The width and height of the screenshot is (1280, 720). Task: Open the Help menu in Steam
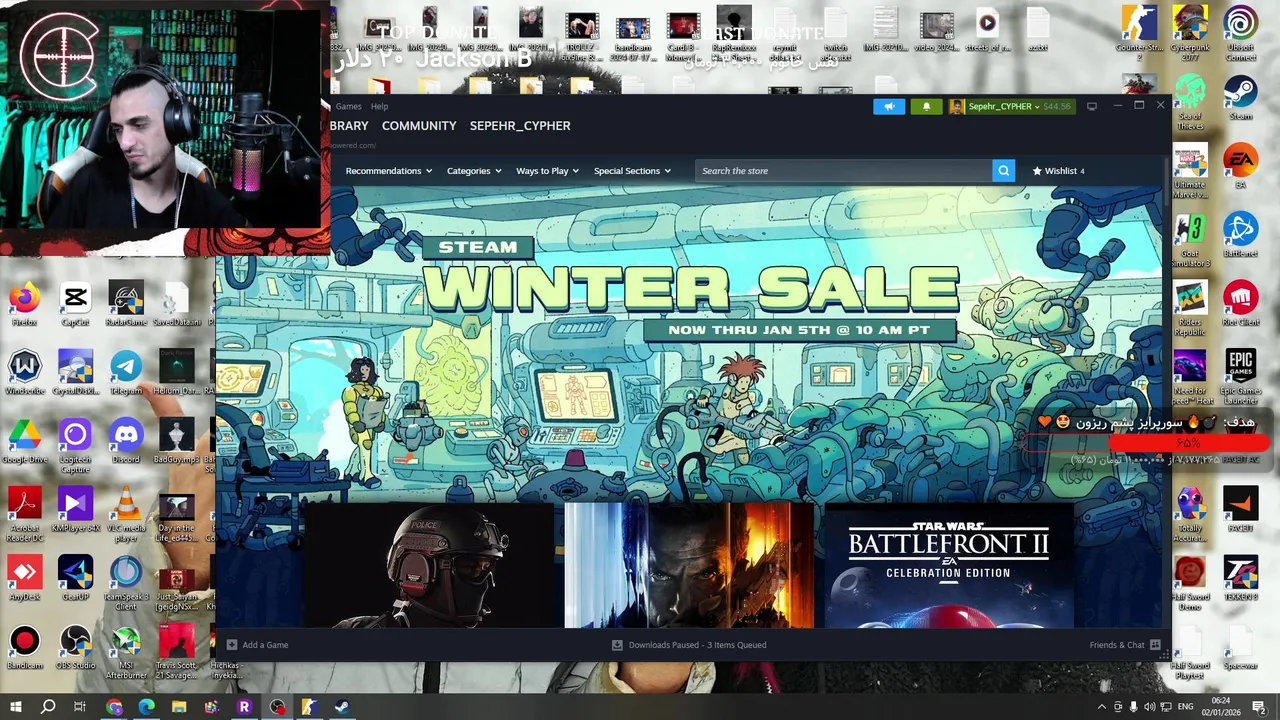pyautogui.click(x=379, y=106)
